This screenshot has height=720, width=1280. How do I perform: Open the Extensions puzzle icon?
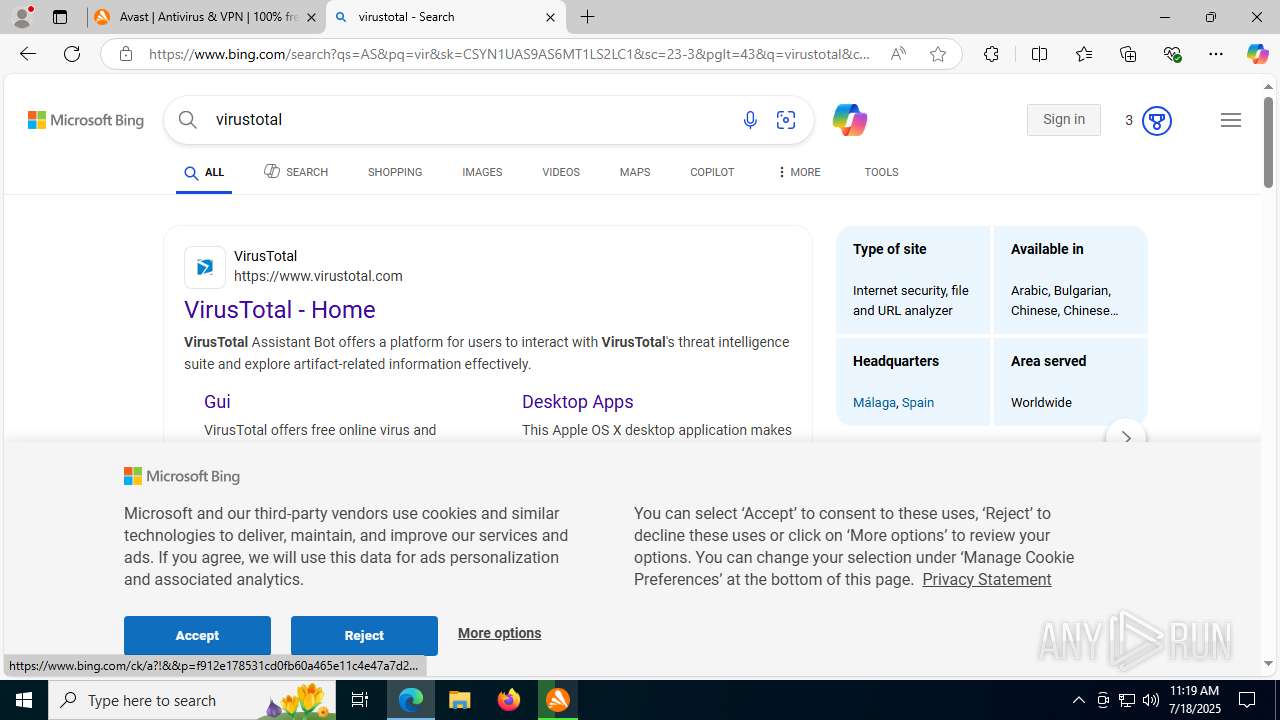pos(991,54)
